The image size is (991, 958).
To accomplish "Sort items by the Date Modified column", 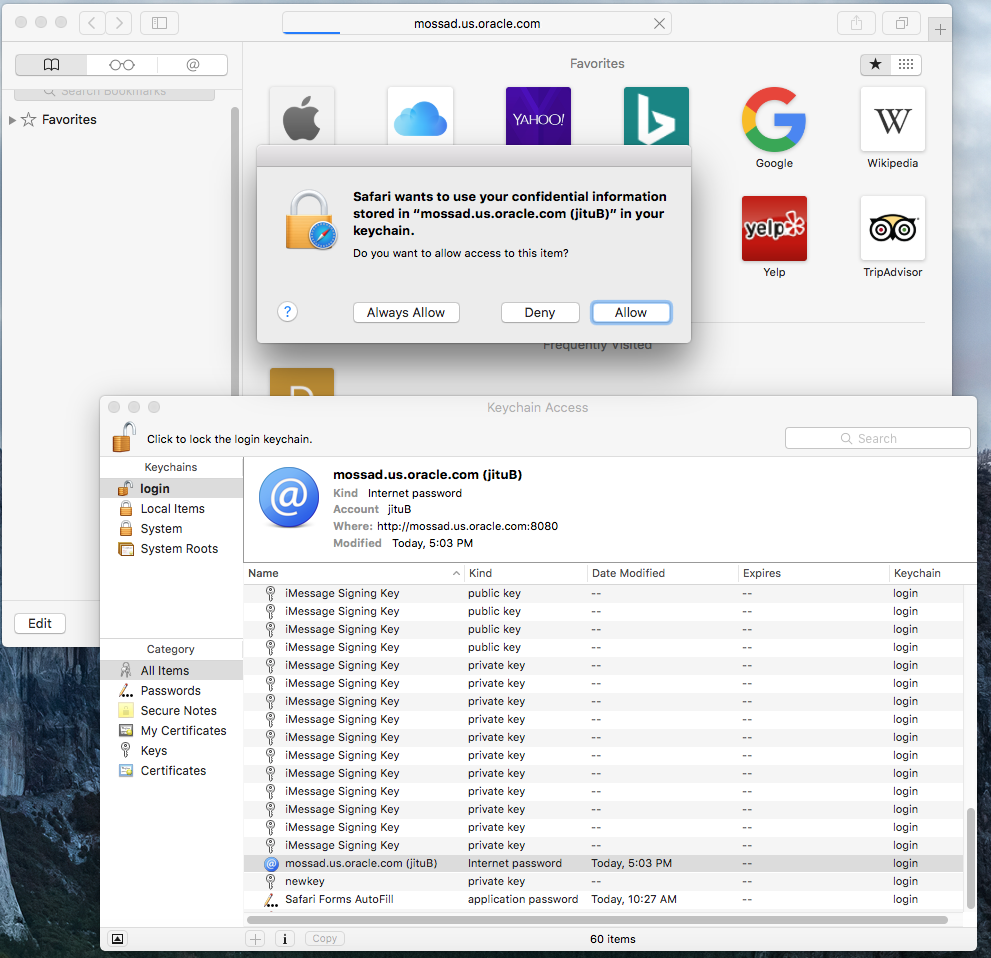I will coord(660,573).
